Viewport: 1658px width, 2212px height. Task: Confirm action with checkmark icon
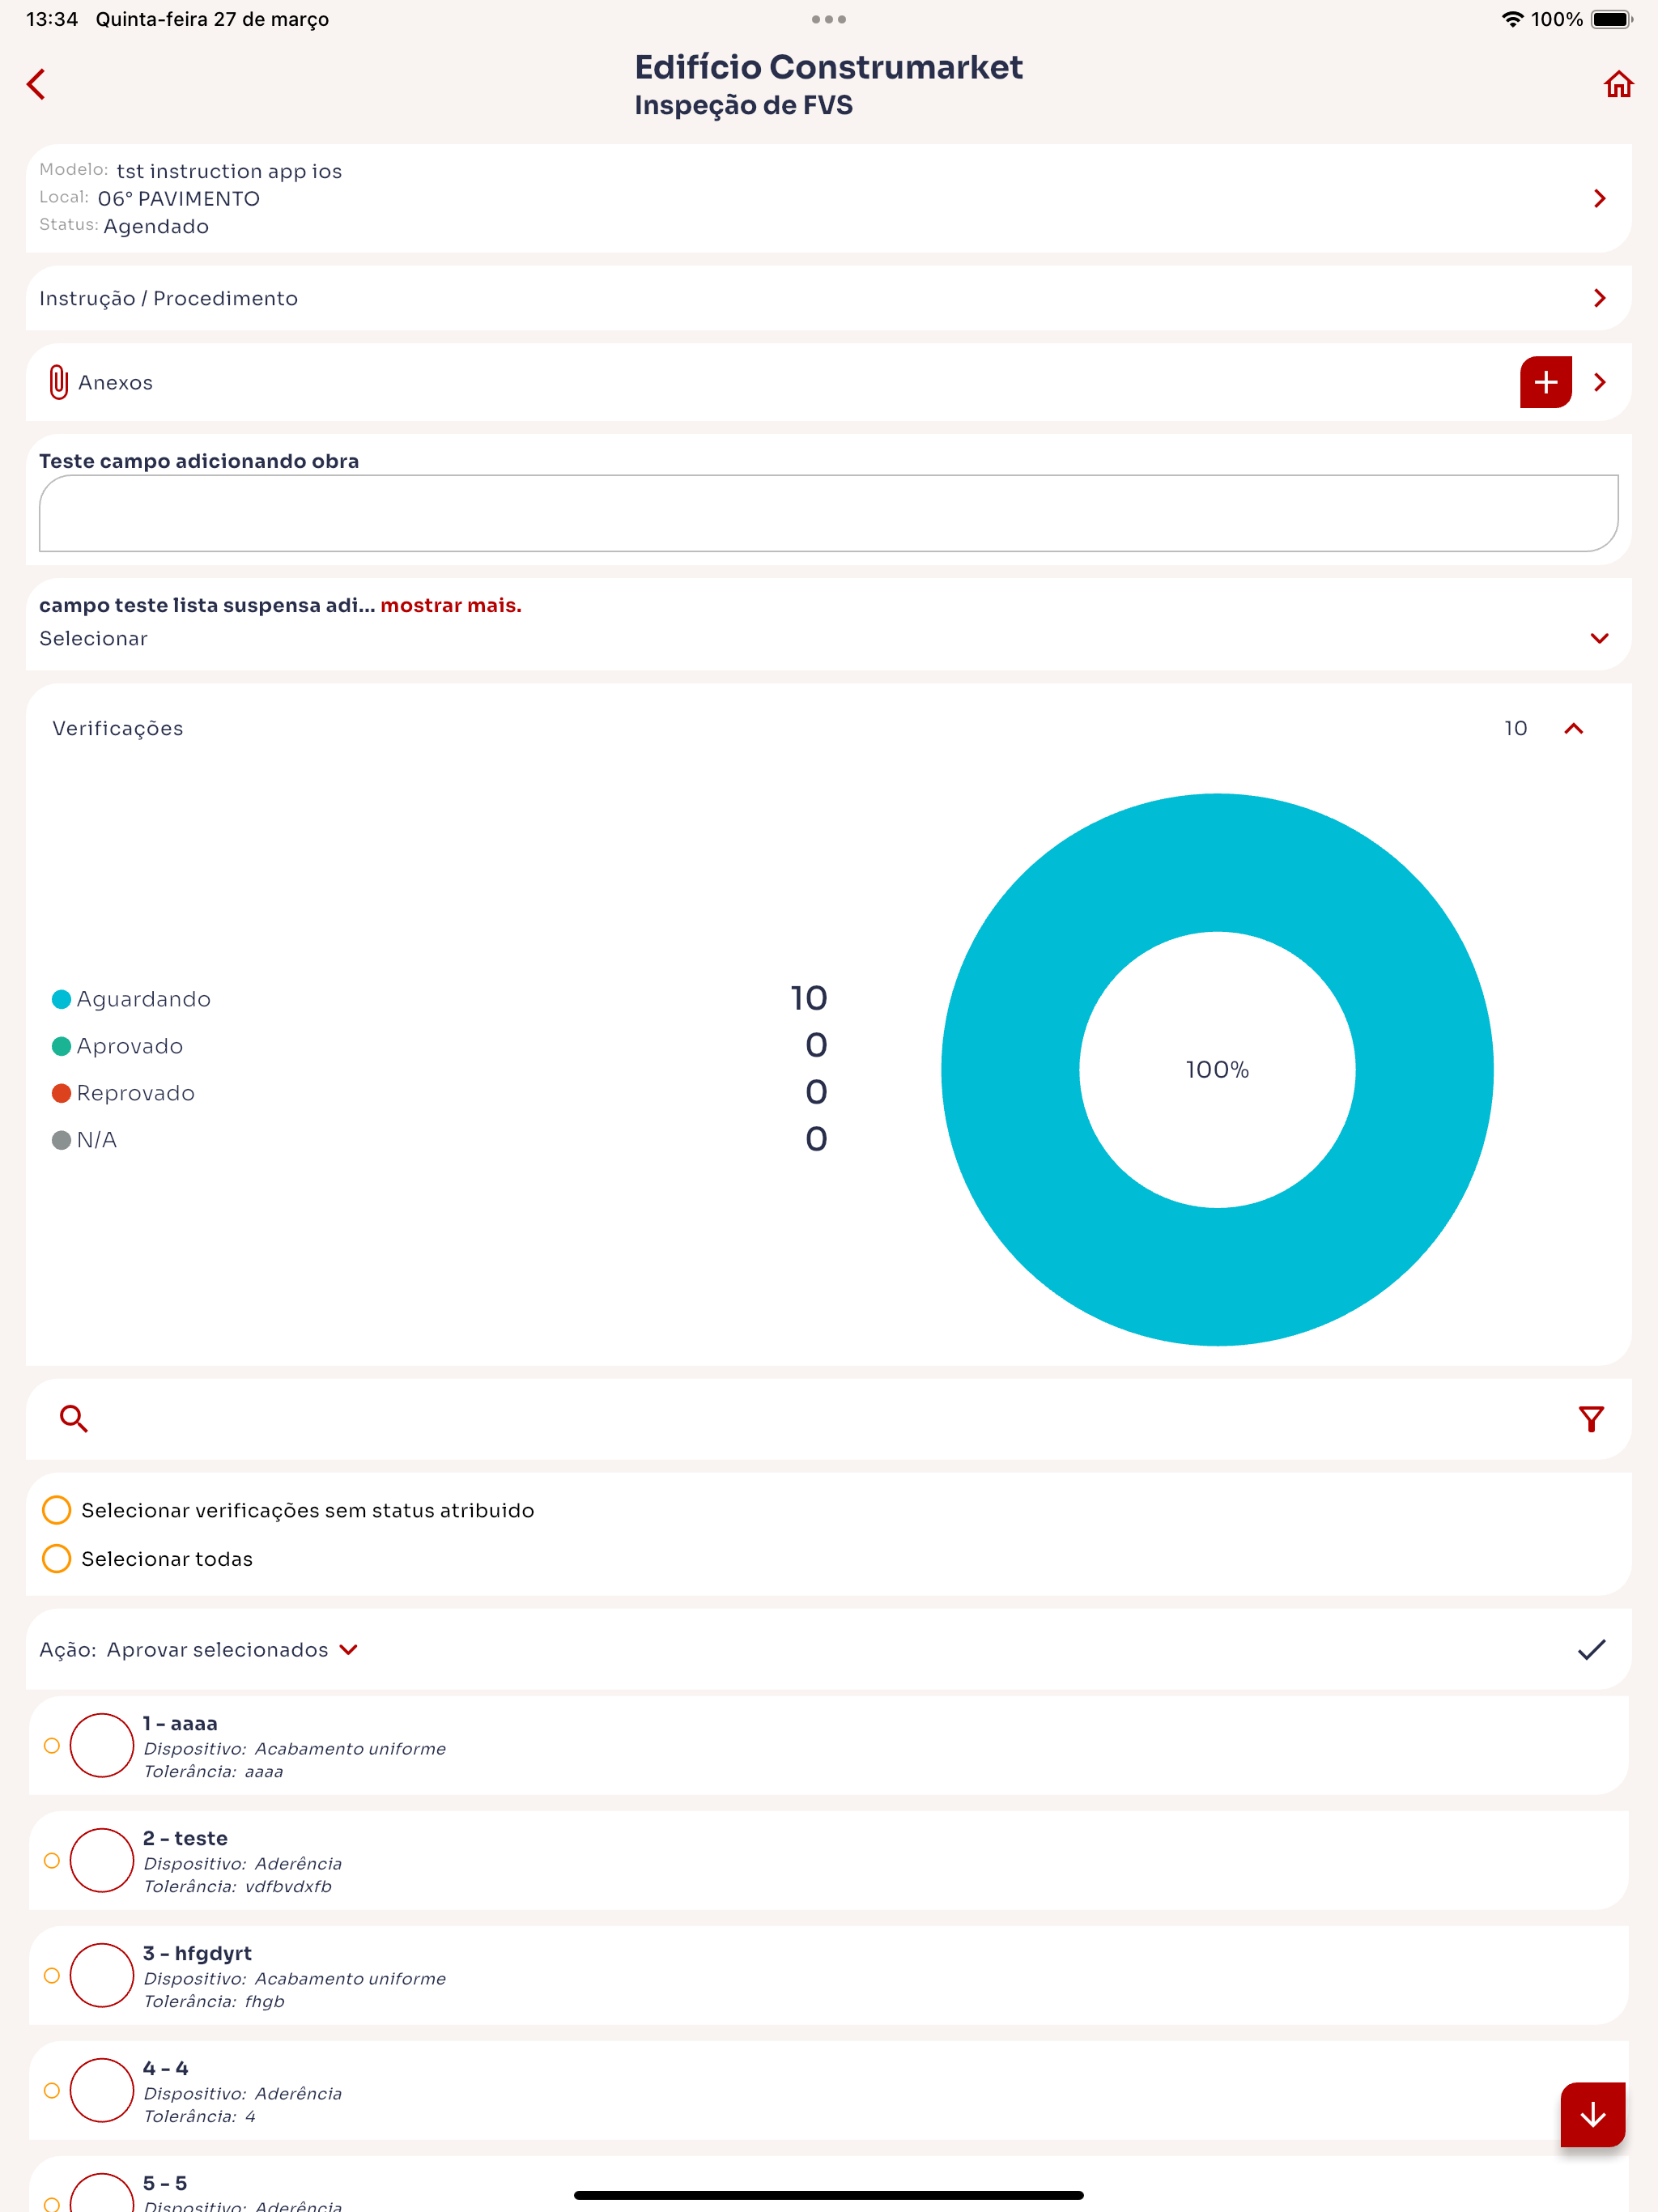coord(1591,1650)
